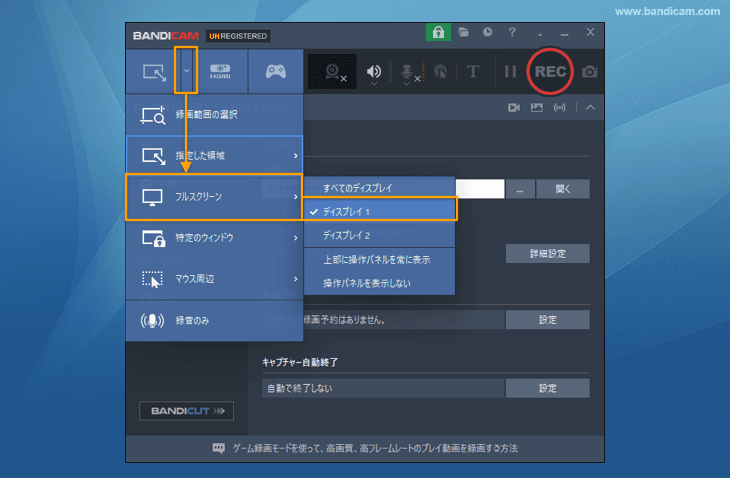Open output folder icon in title bar
Image resolution: width=730 pixels, height=478 pixels.
[x=463, y=32]
